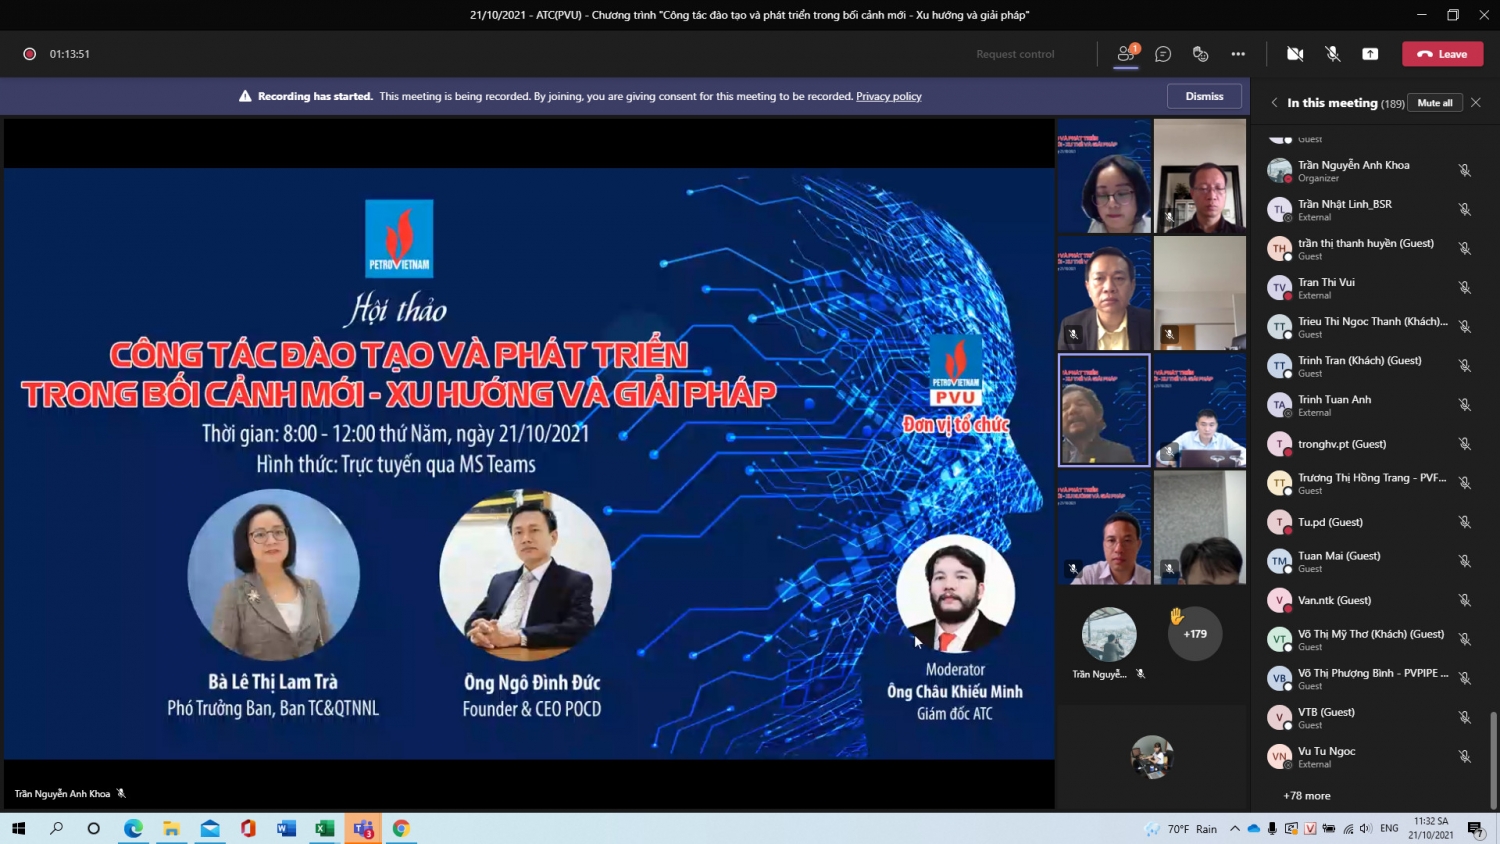Dismiss the recording notification banner

pyautogui.click(x=1204, y=96)
